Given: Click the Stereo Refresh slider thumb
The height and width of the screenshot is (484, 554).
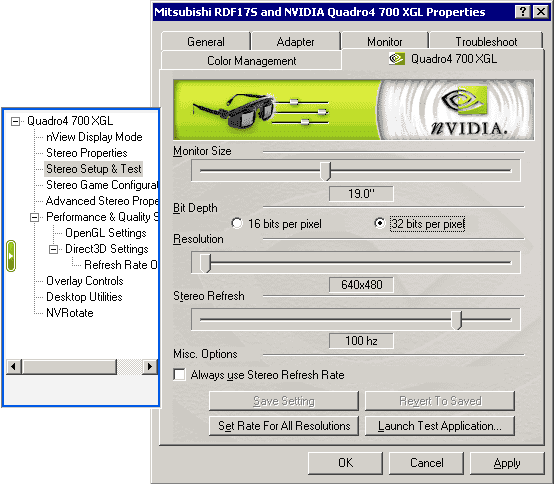Looking at the screenshot, I should point(456,320).
